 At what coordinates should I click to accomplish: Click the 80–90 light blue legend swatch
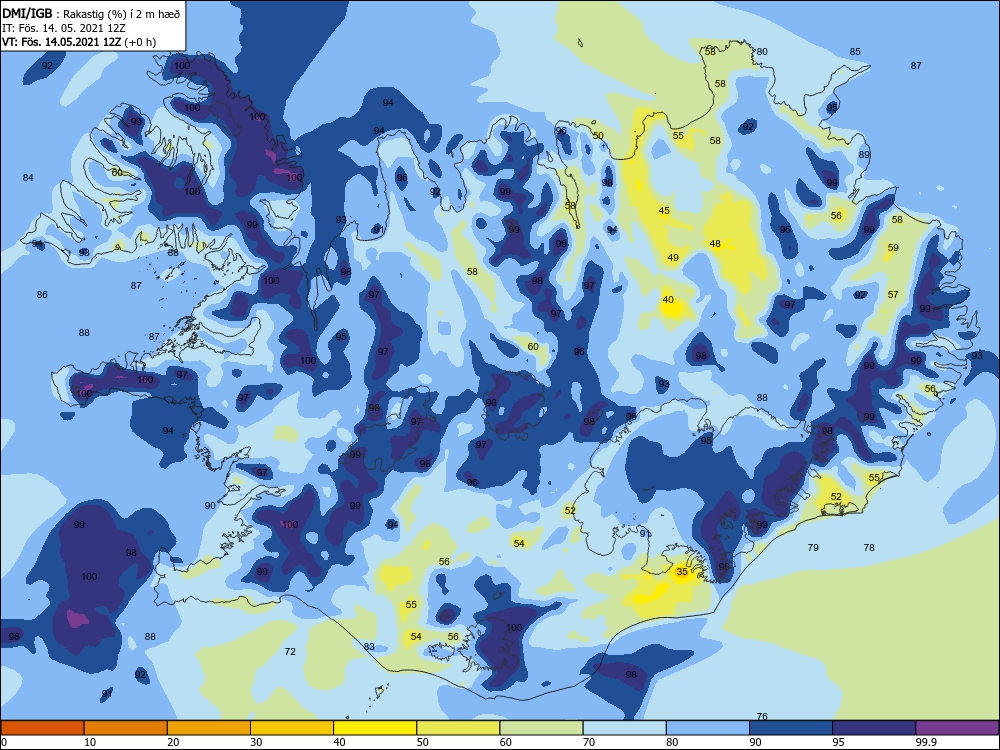coord(708,728)
